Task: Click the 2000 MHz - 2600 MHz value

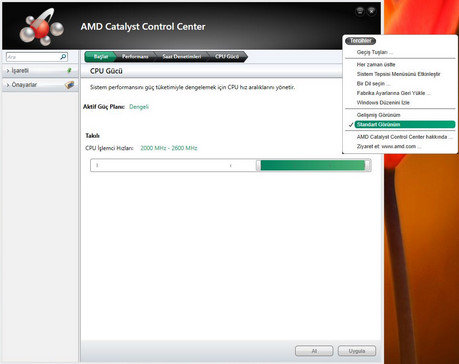Action: click(x=169, y=148)
